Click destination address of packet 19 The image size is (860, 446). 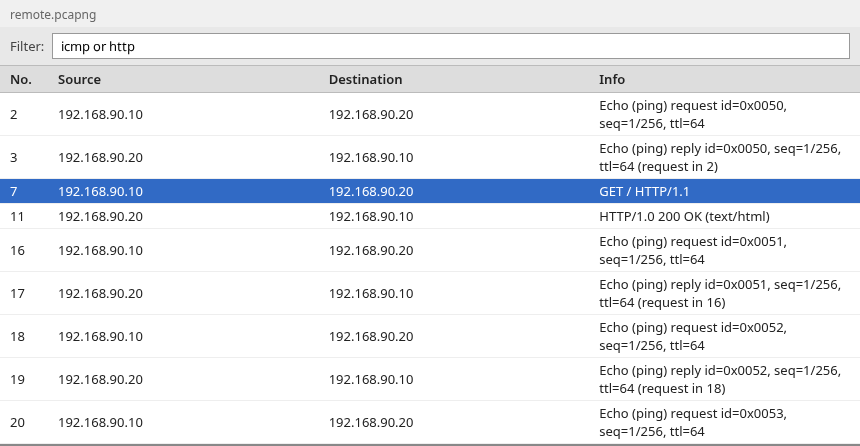(x=371, y=379)
